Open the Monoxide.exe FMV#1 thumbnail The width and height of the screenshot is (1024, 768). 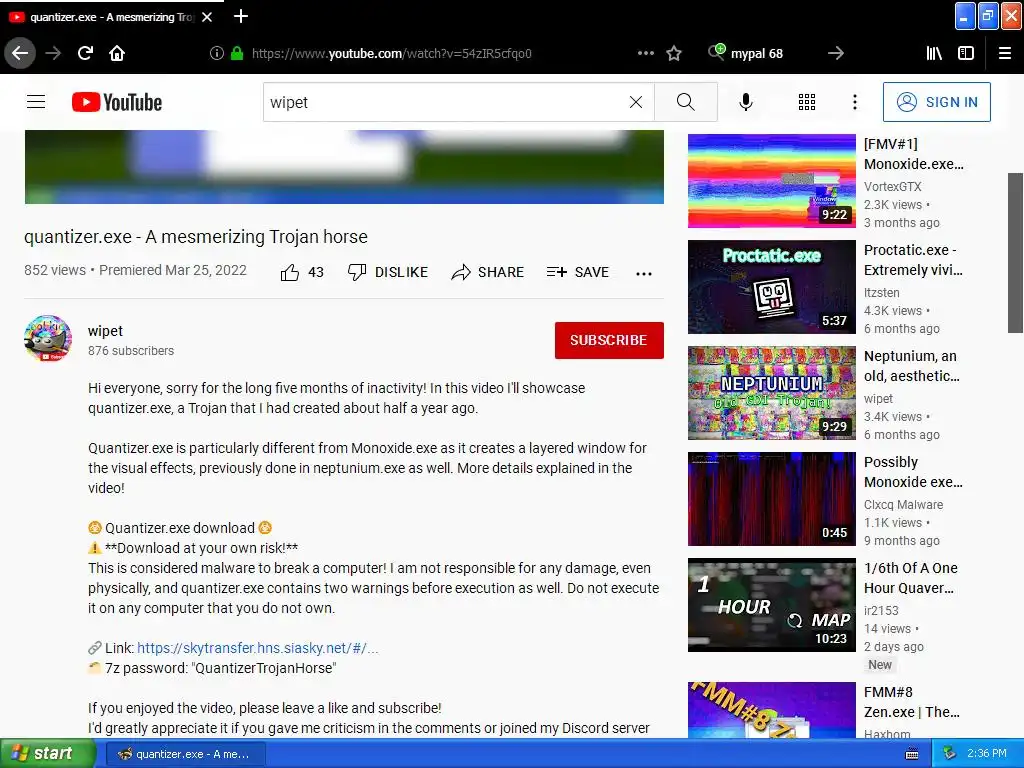pyautogui.click(x=772, y=181)
